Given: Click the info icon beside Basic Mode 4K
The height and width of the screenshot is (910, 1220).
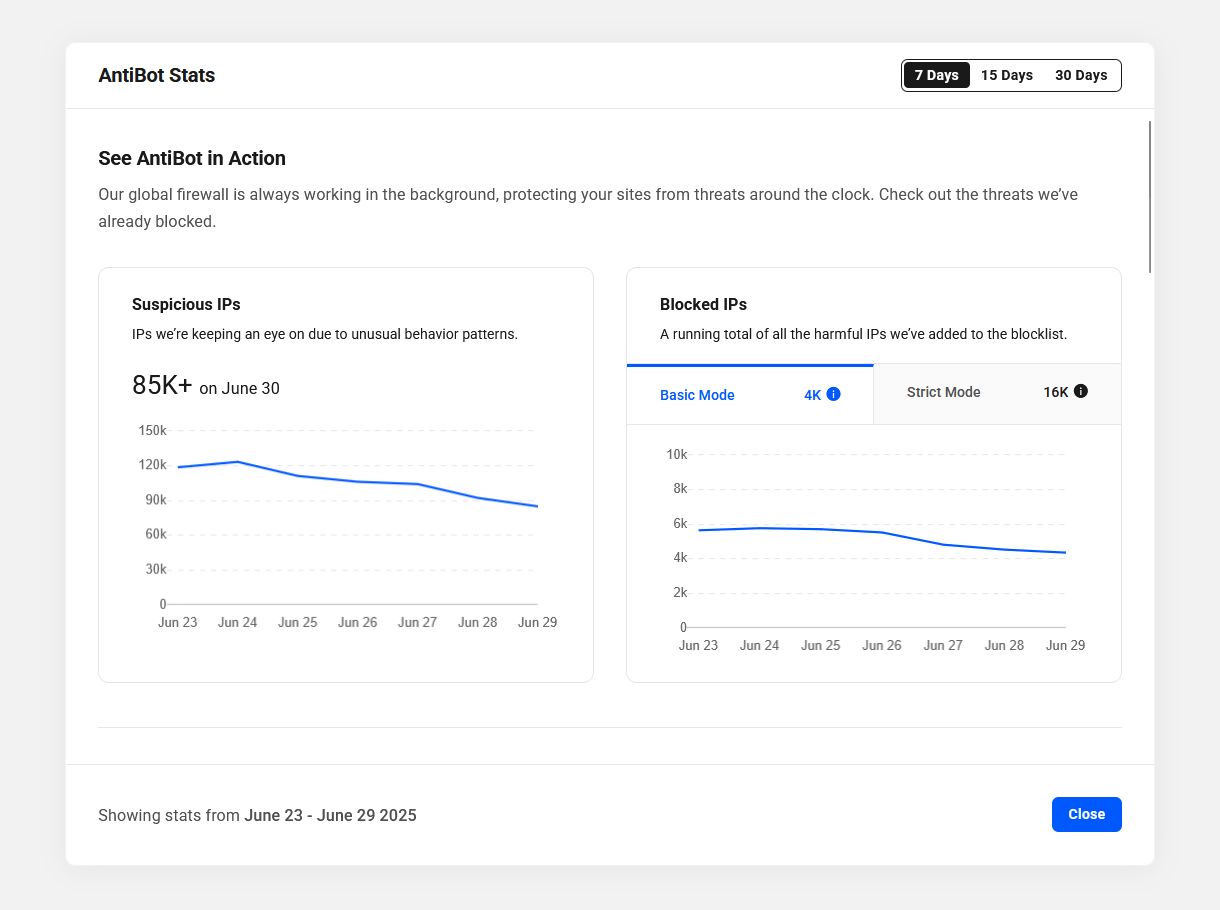Looking at the screenshot, I should point(833,394).
